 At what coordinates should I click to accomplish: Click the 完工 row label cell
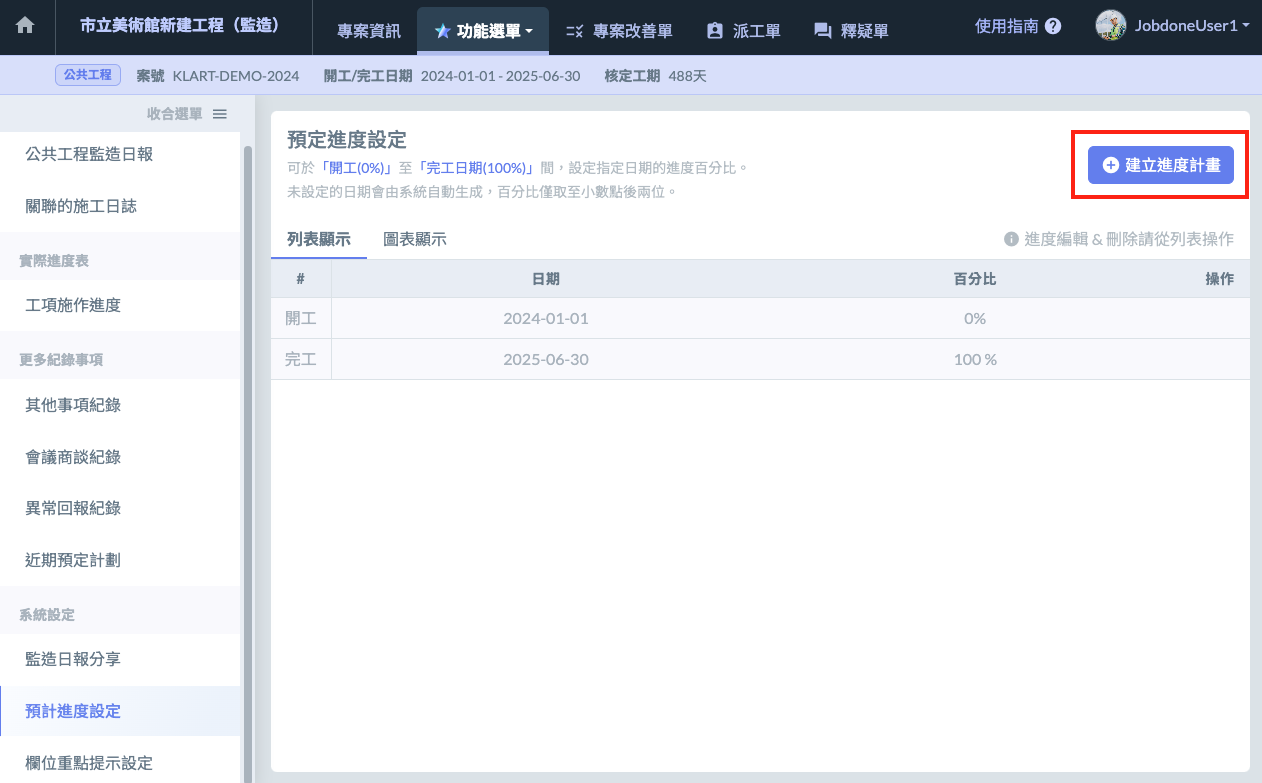(301, 359)
